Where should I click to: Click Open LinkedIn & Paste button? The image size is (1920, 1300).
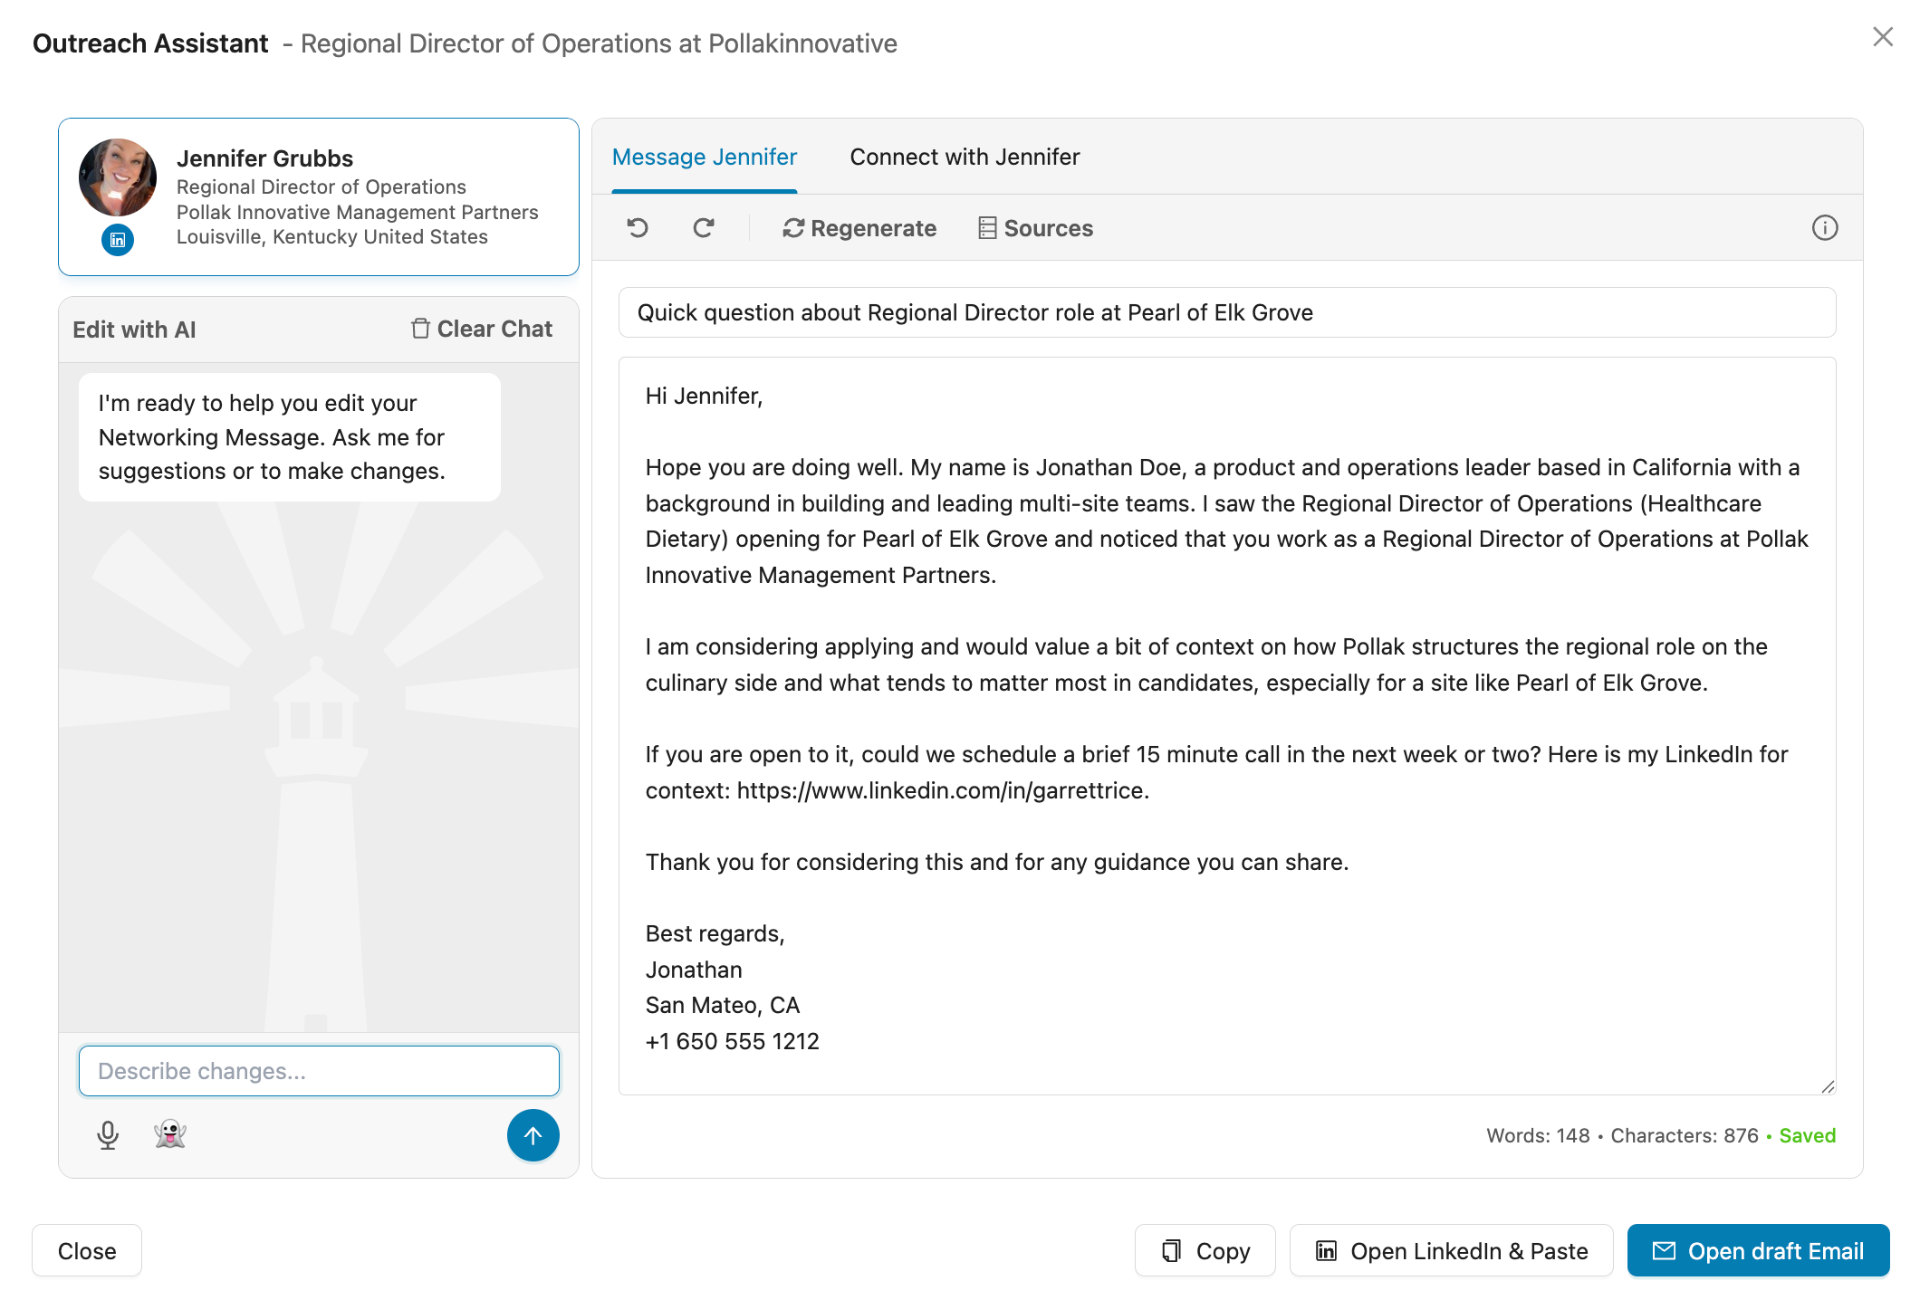coord(1451,1251)
